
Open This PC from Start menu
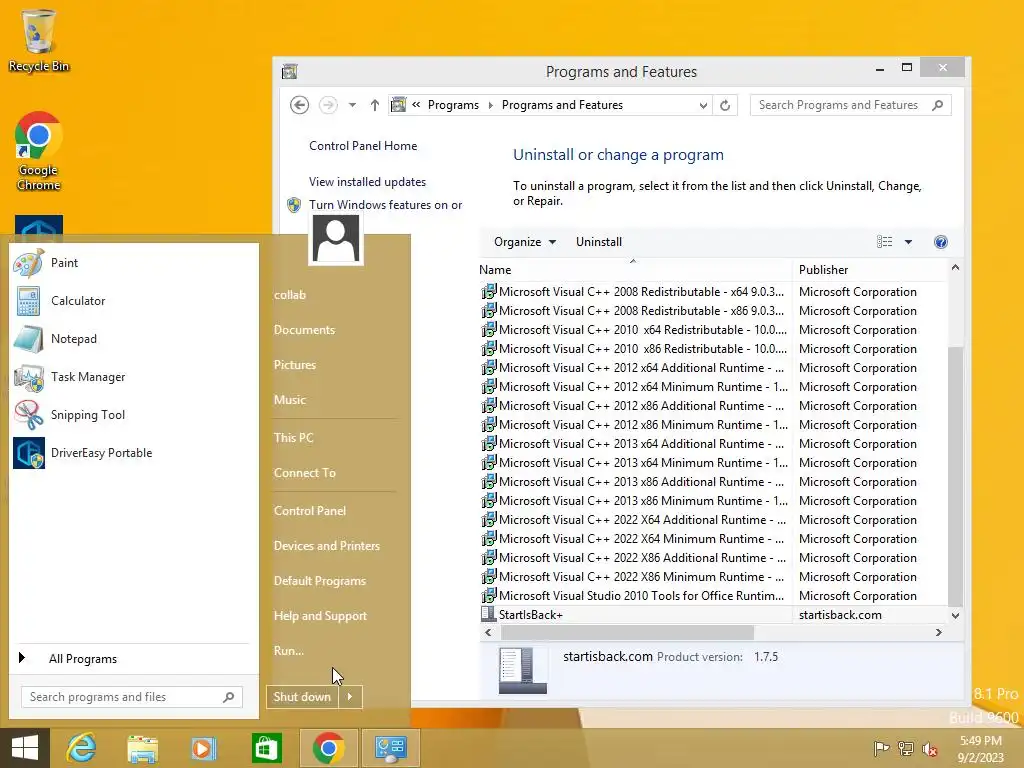[x=293, y=438]
